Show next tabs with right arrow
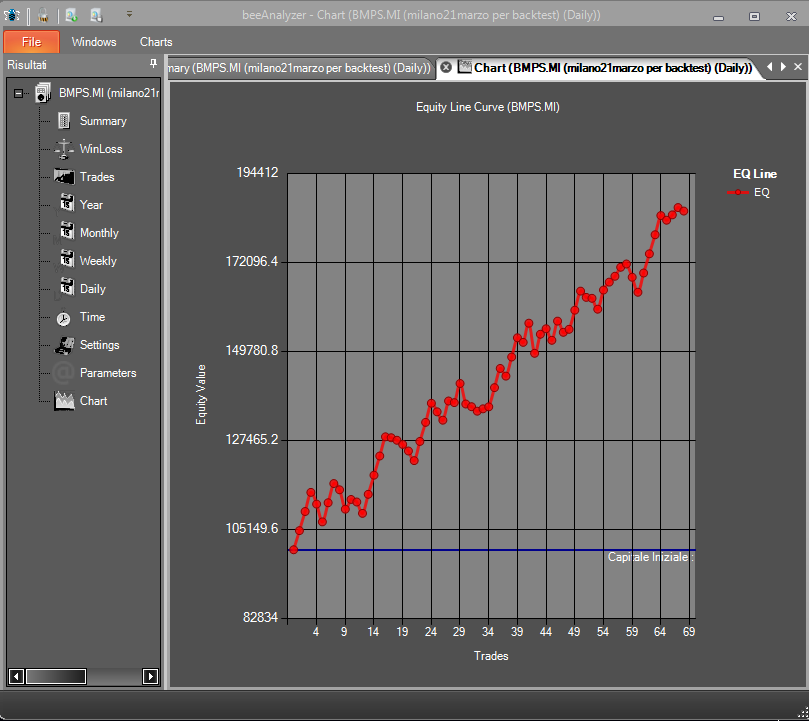Viewport: 809px width, 721px height. 783,67
